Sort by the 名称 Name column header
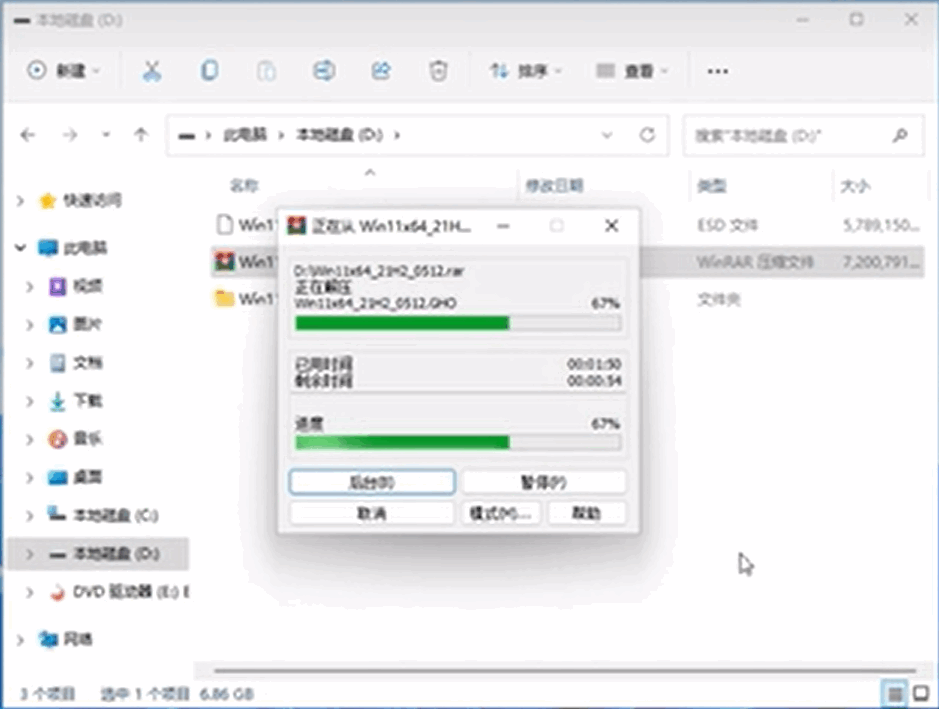 pos(244,186)
